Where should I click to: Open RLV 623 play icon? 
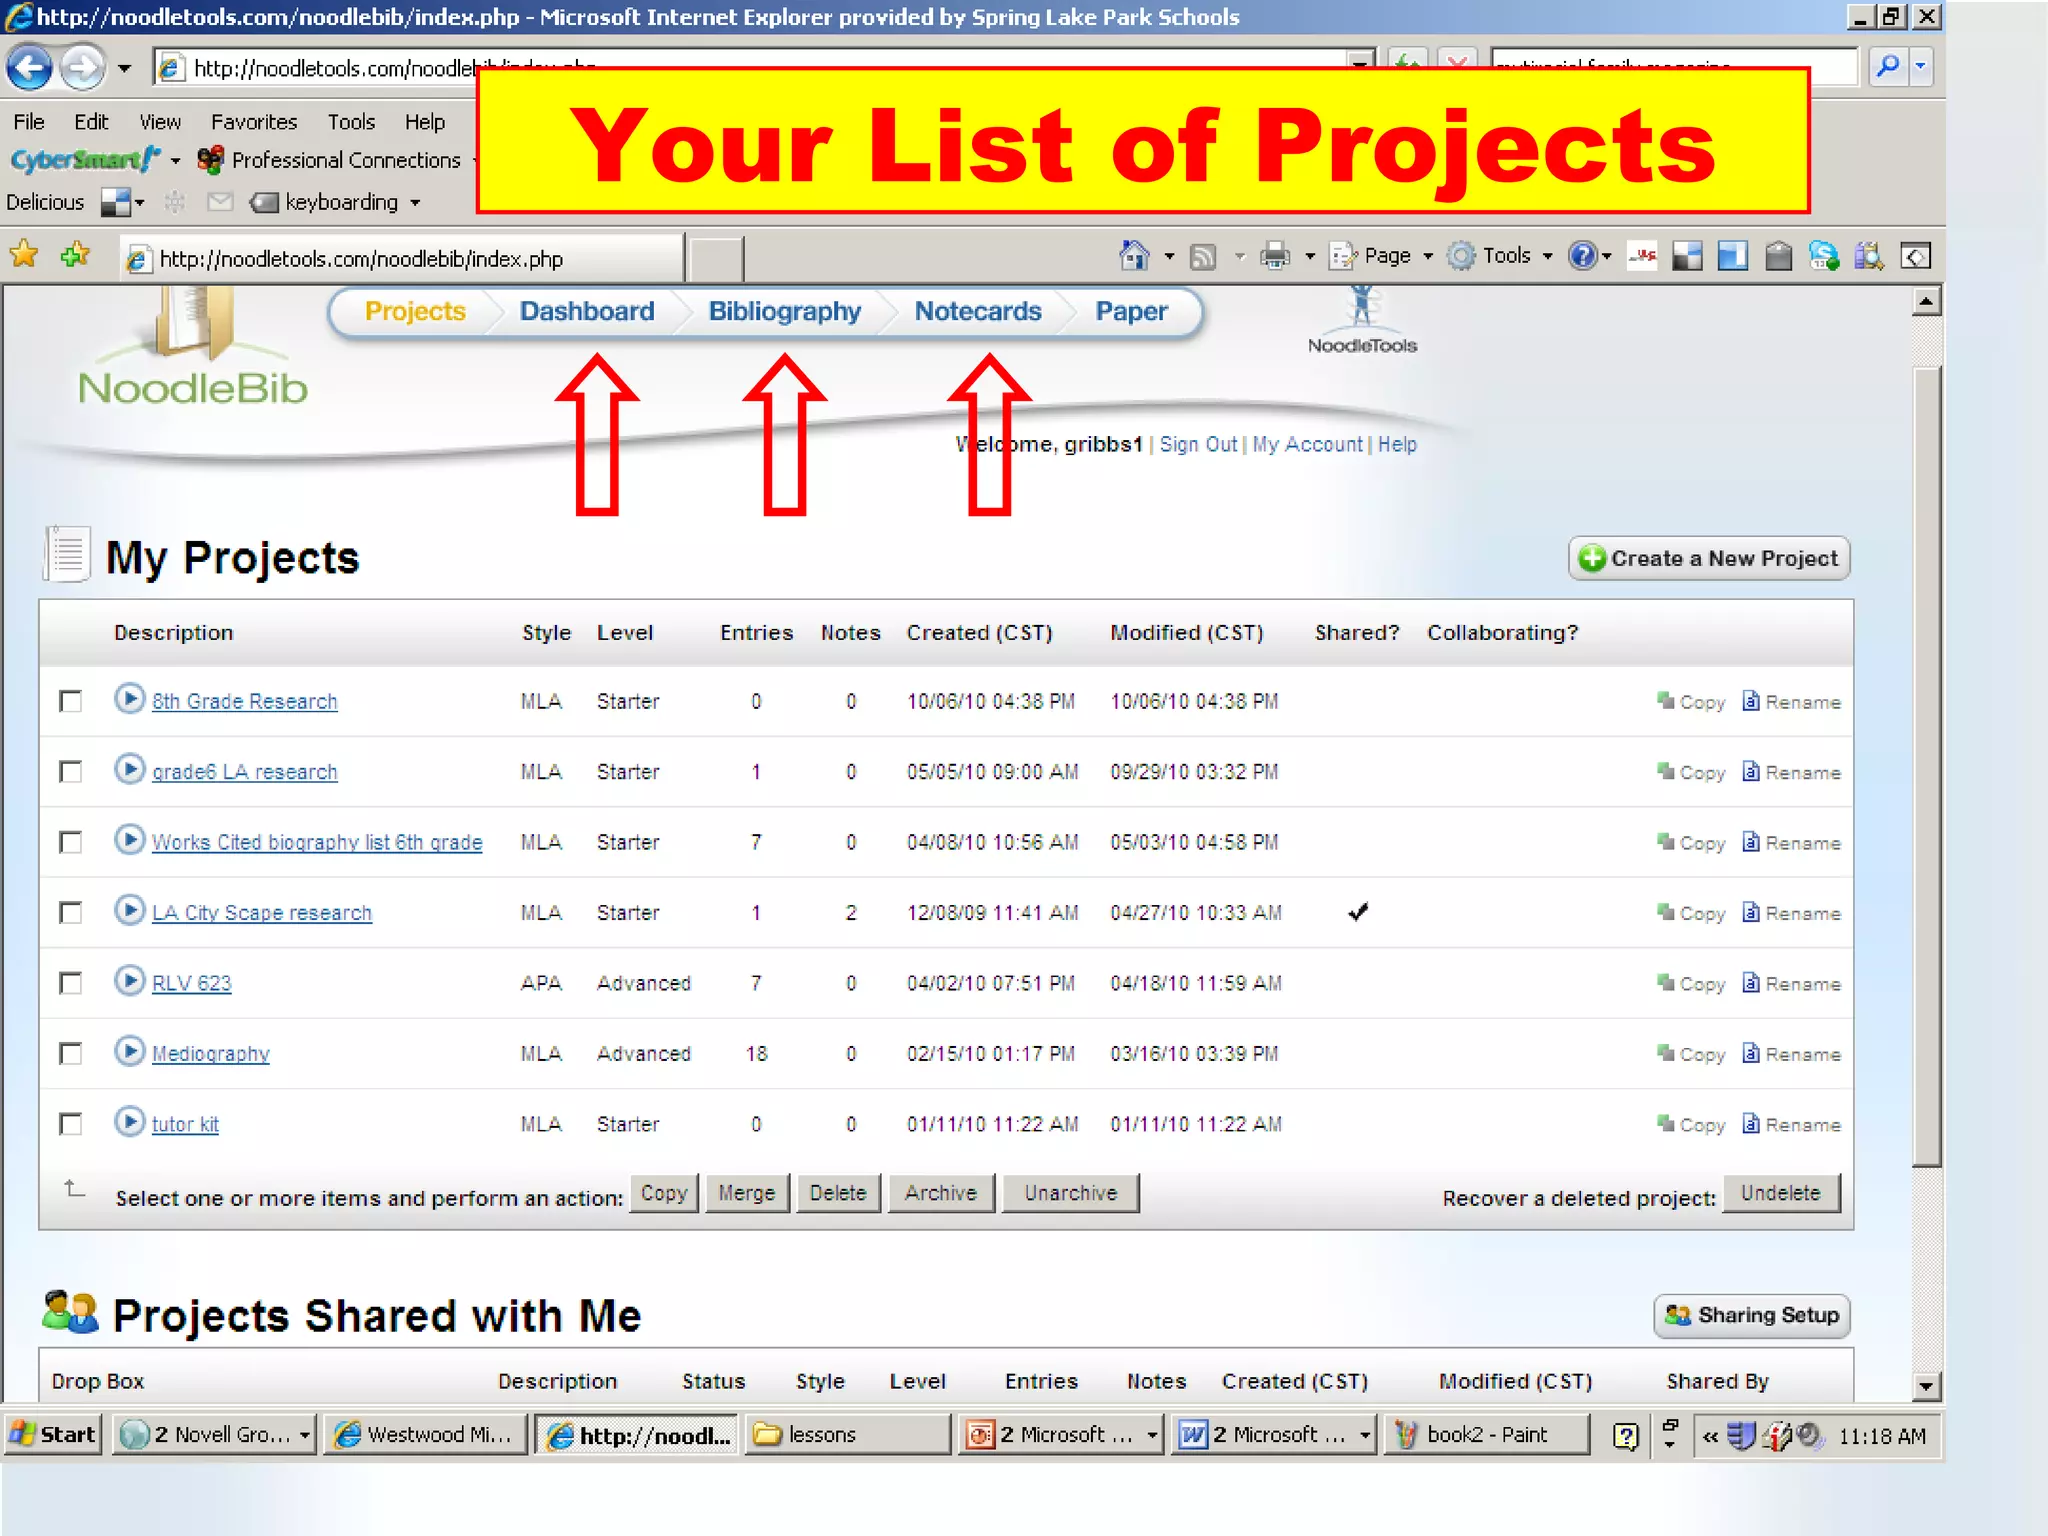[129, 980]
